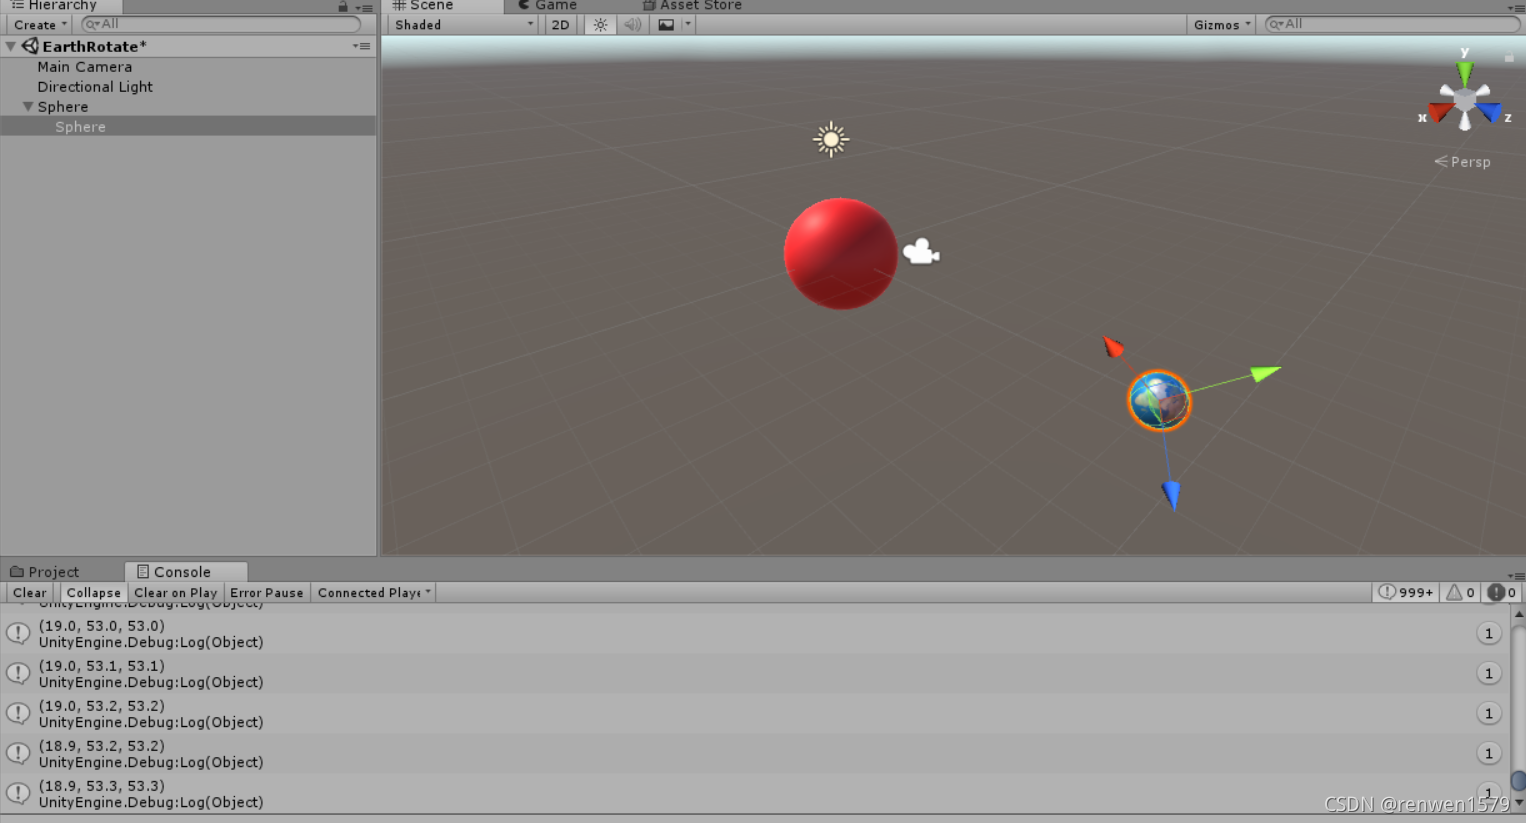Screen dimensions: 1526x823
Task: Select the log entry (18.9, 53.2, 53.2)
Action: 755,754
